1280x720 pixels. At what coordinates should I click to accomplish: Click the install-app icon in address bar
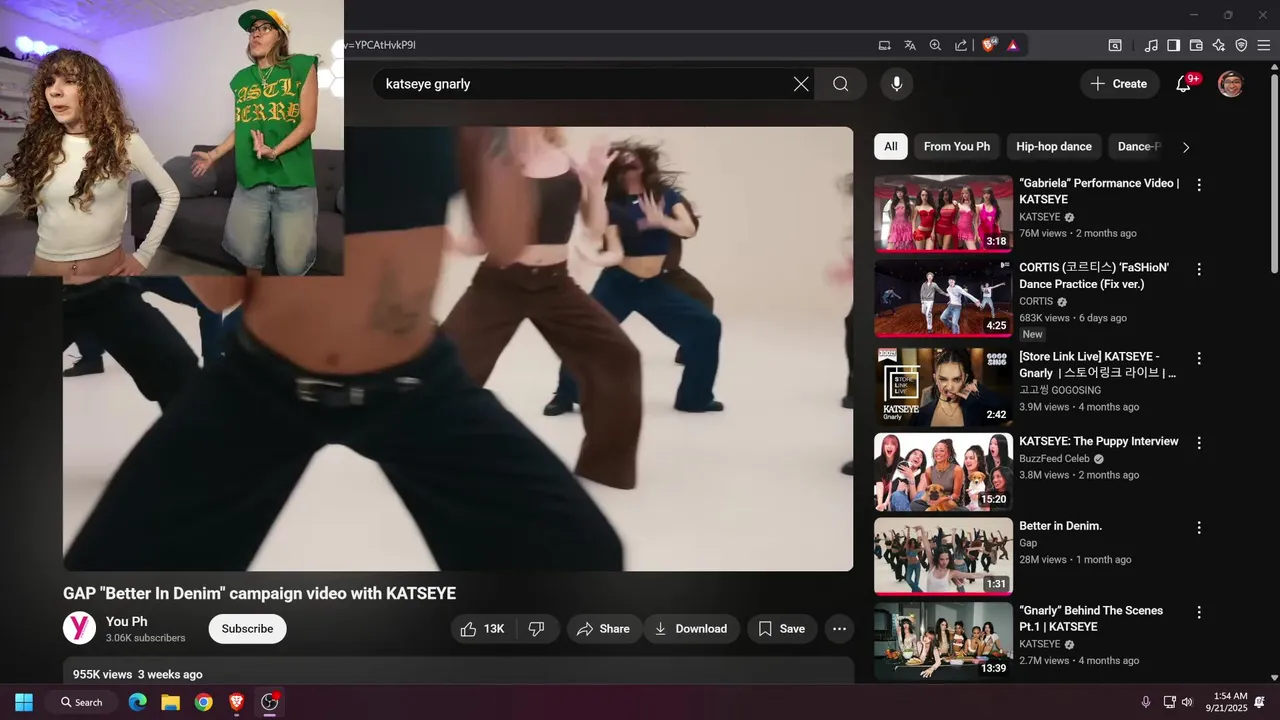[884, 45]
